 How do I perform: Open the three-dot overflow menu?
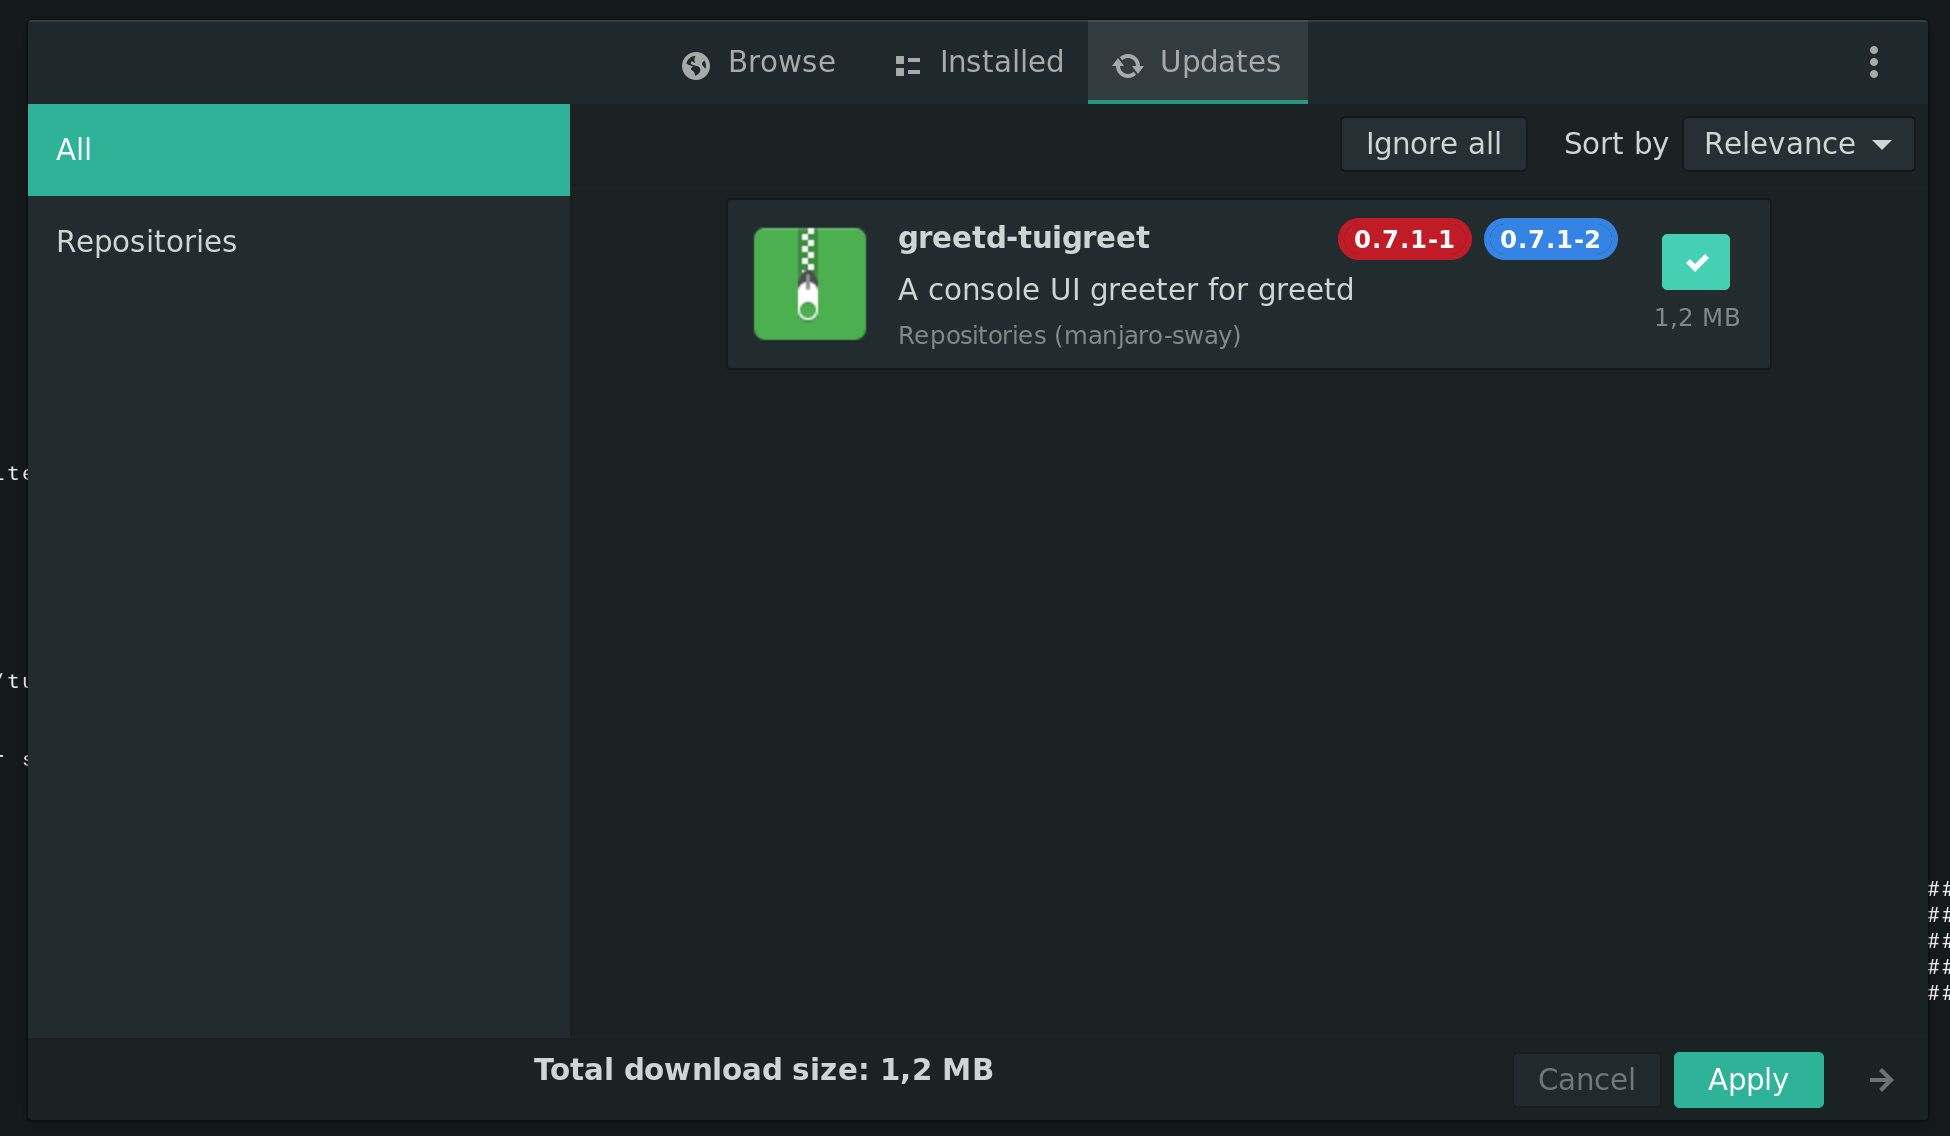1873,62
